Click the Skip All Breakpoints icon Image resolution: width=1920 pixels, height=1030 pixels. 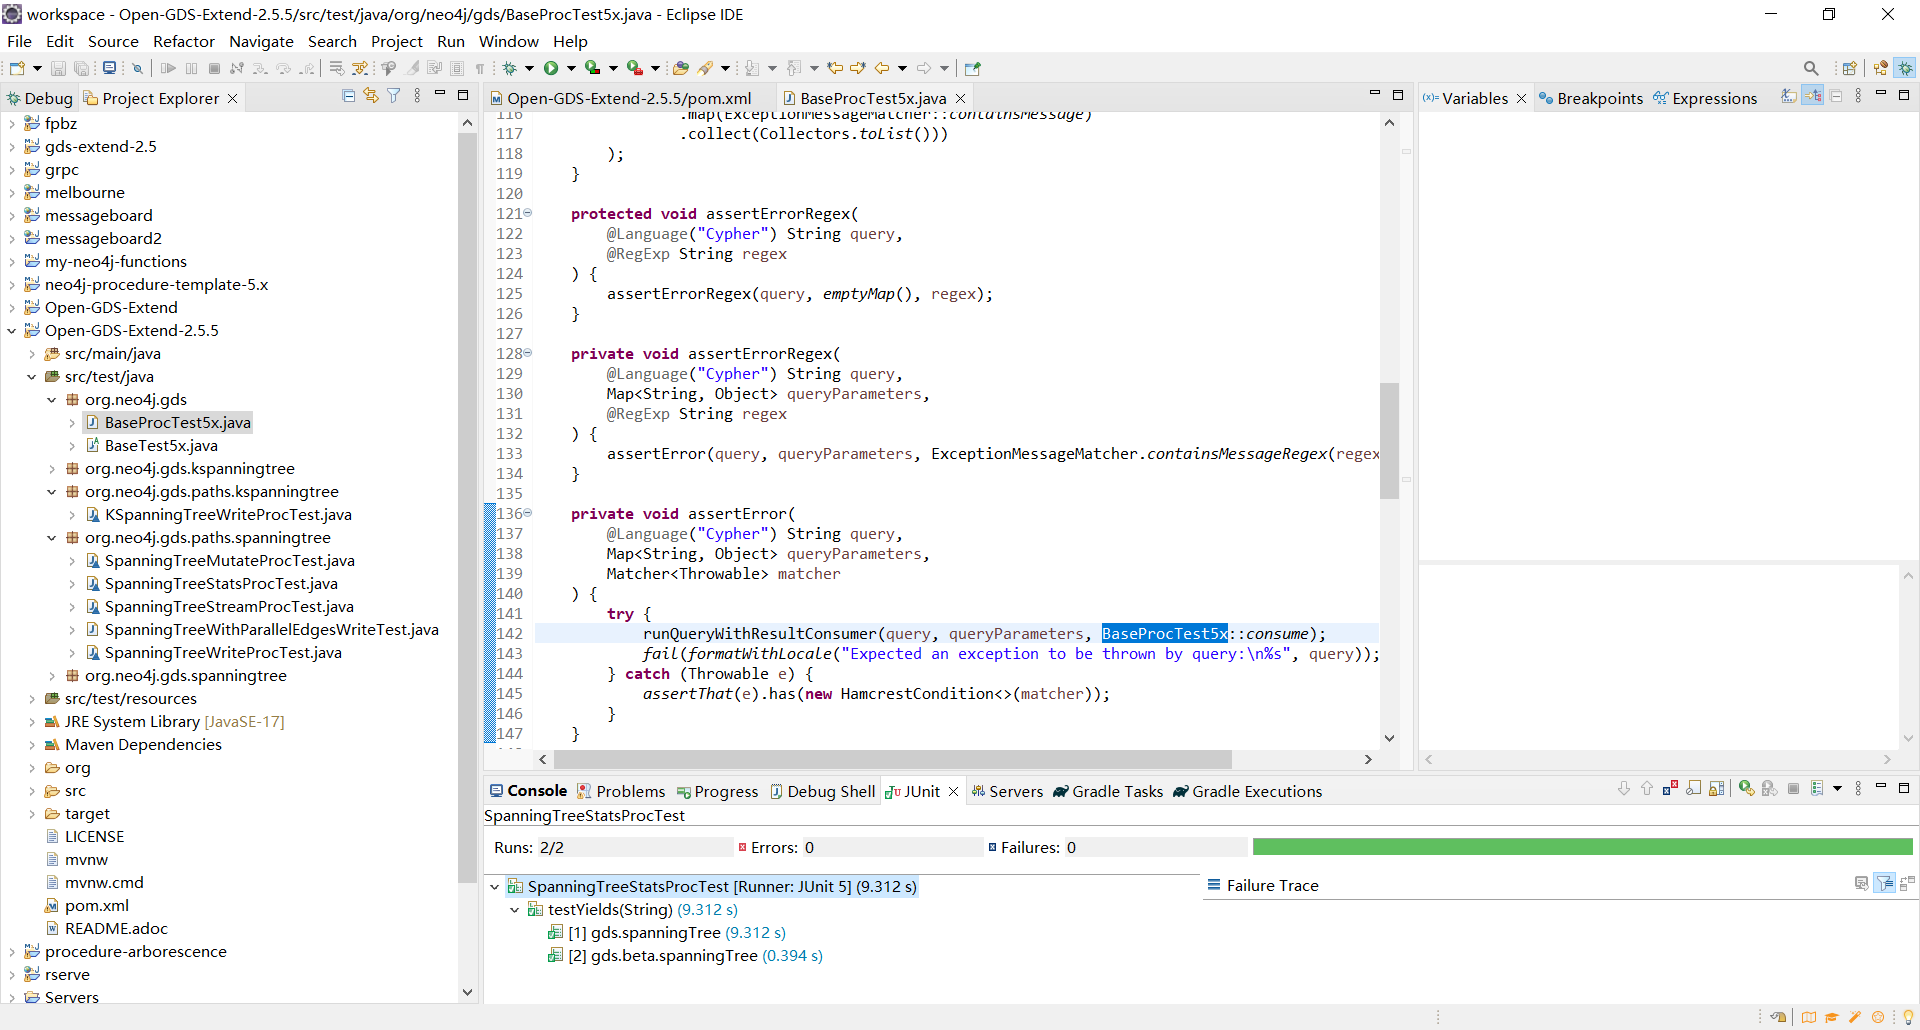138,68
